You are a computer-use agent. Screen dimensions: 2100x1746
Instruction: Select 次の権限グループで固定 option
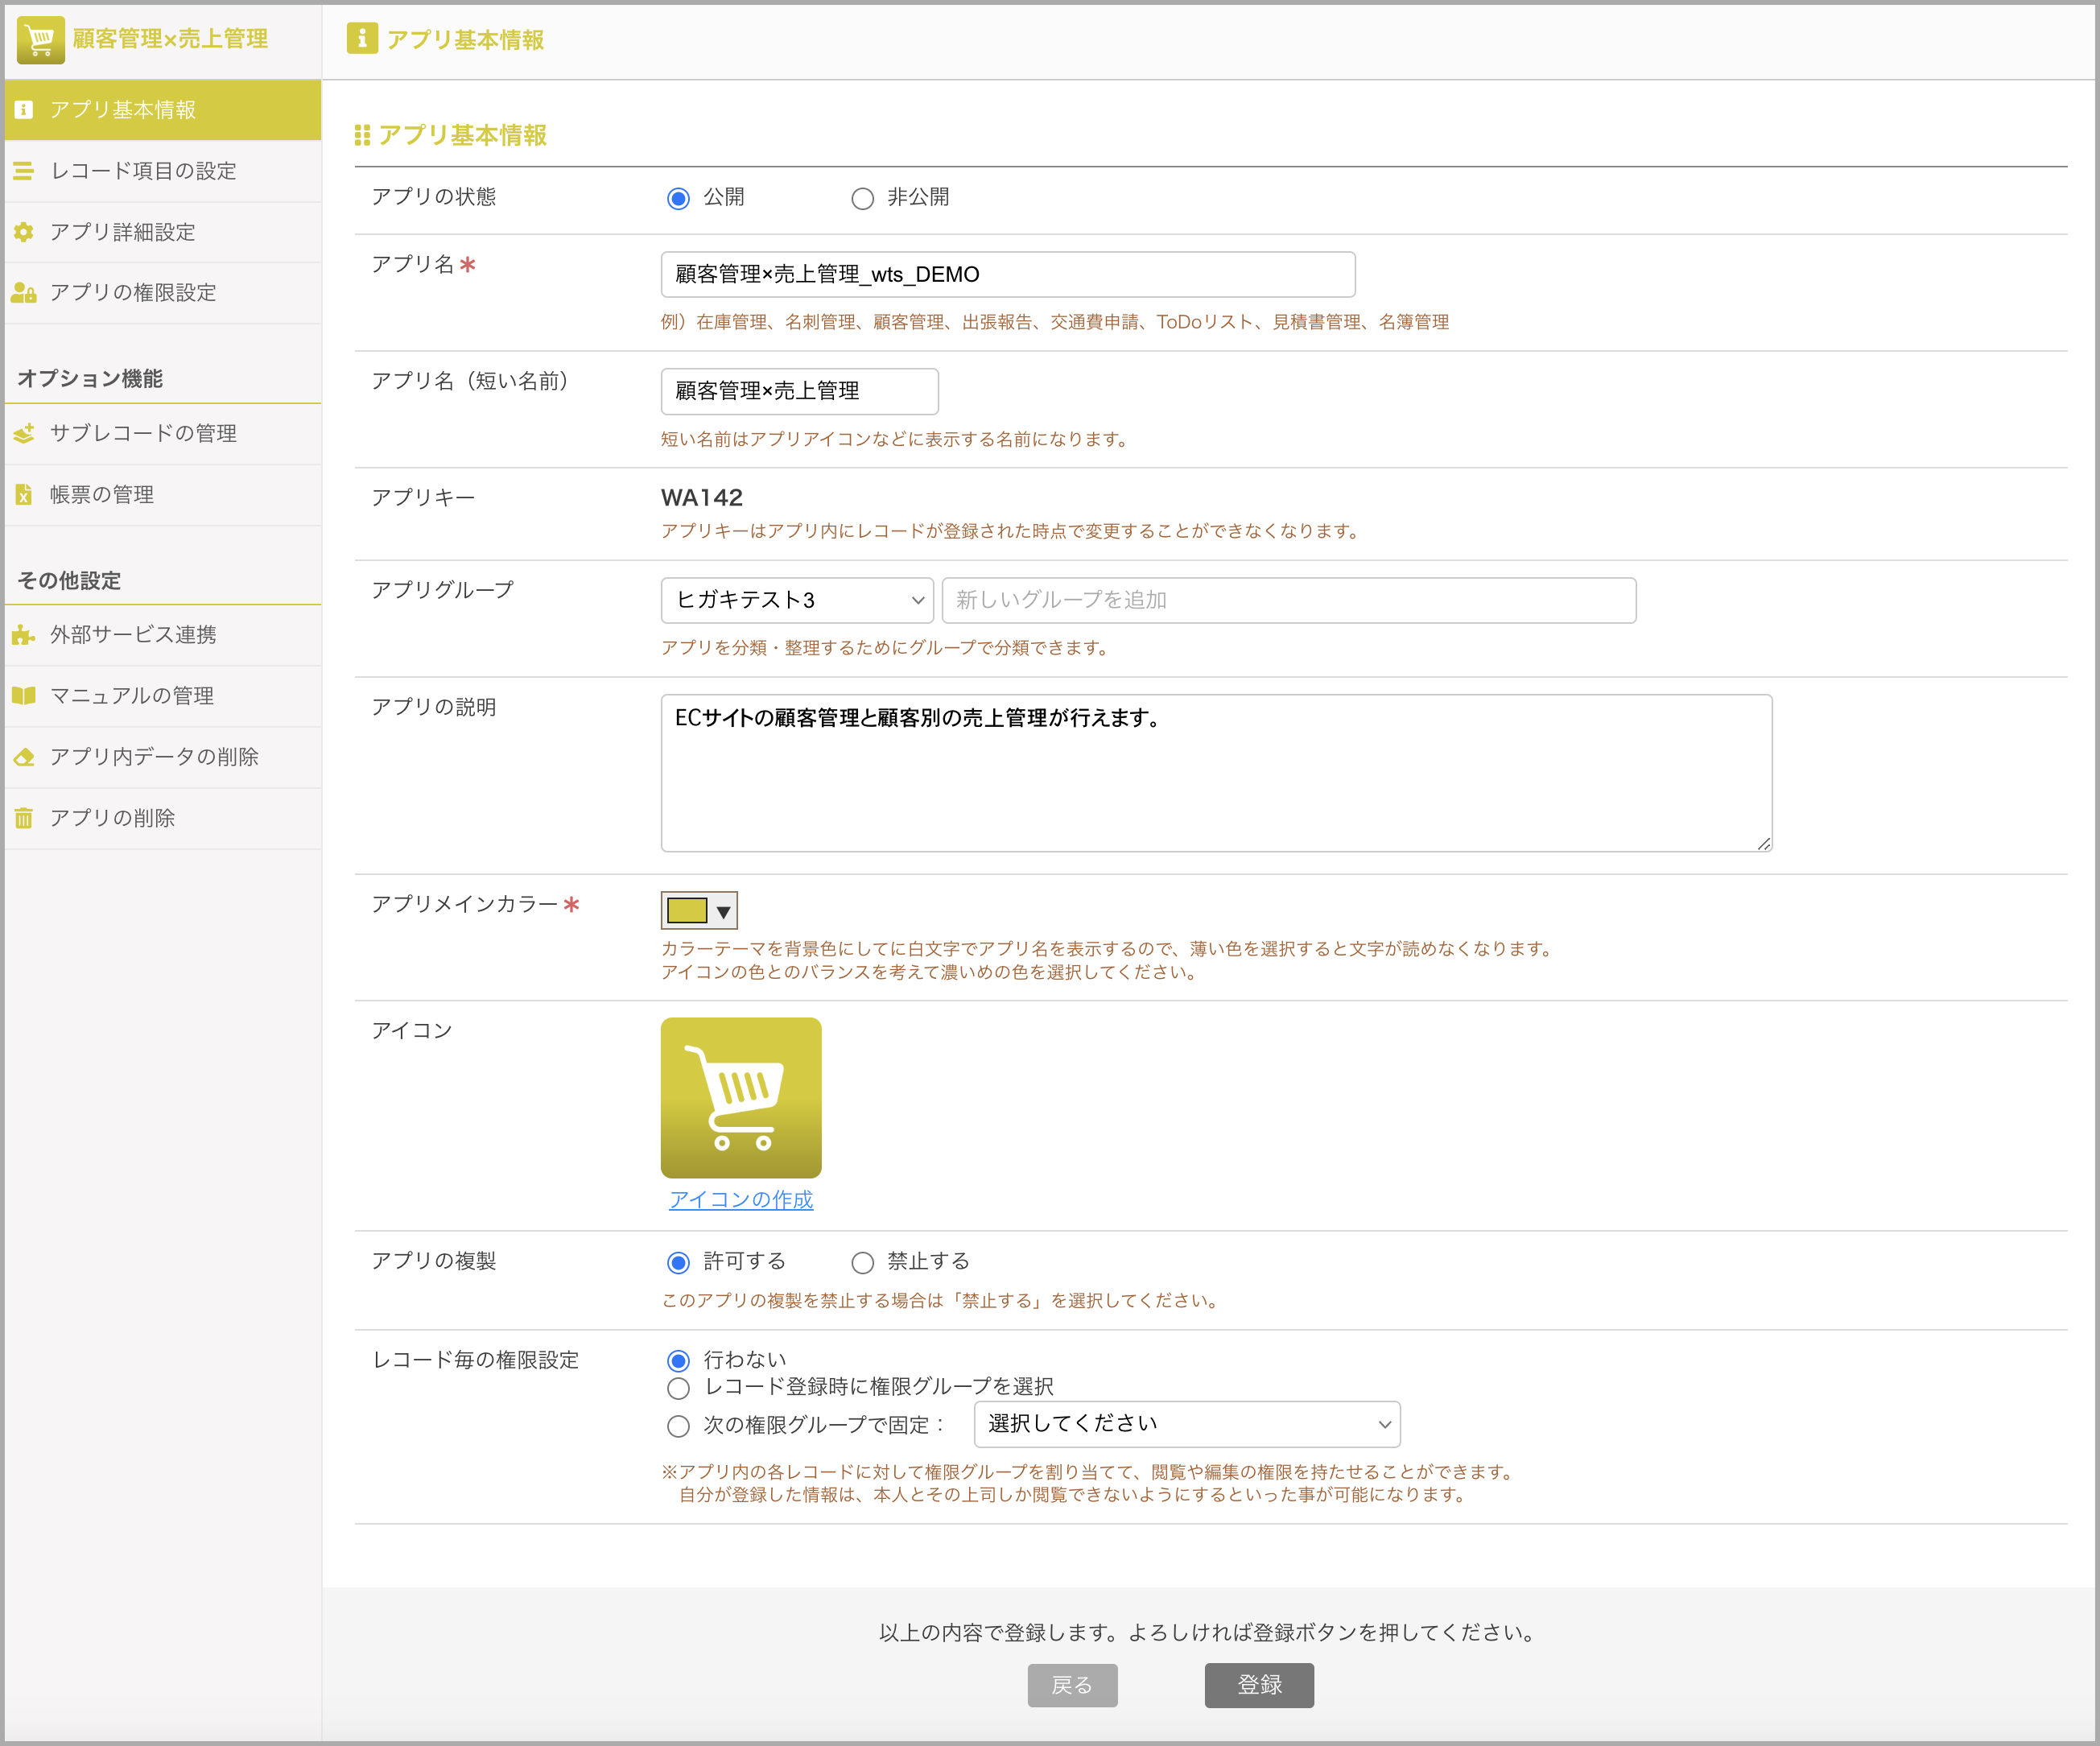[x=678, y=1426]
